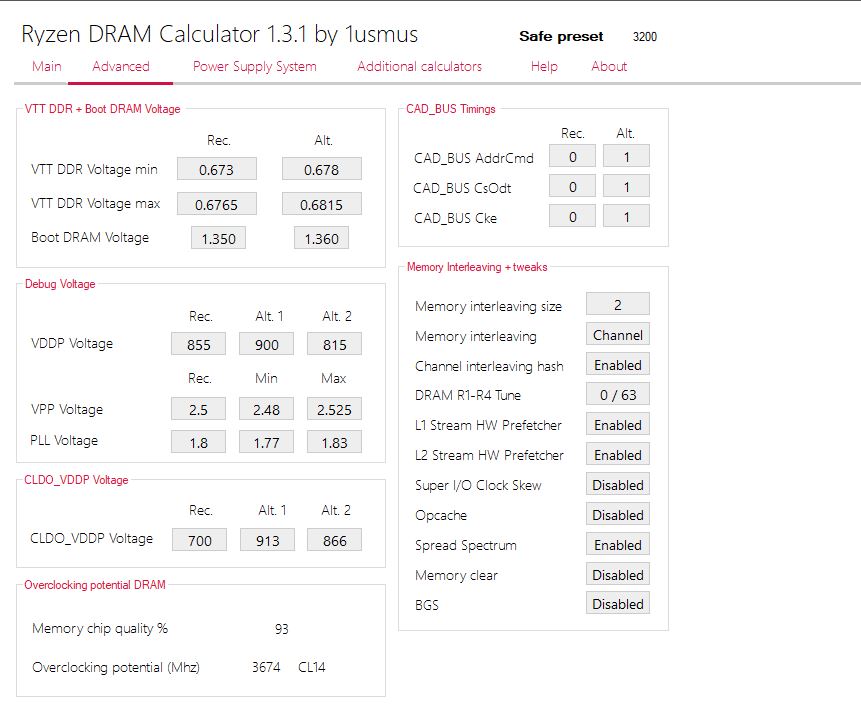This screenshot has height=723, width=861.
Task: Click the Overclocking potential (Mhz) label
Action: pos(116,667)
